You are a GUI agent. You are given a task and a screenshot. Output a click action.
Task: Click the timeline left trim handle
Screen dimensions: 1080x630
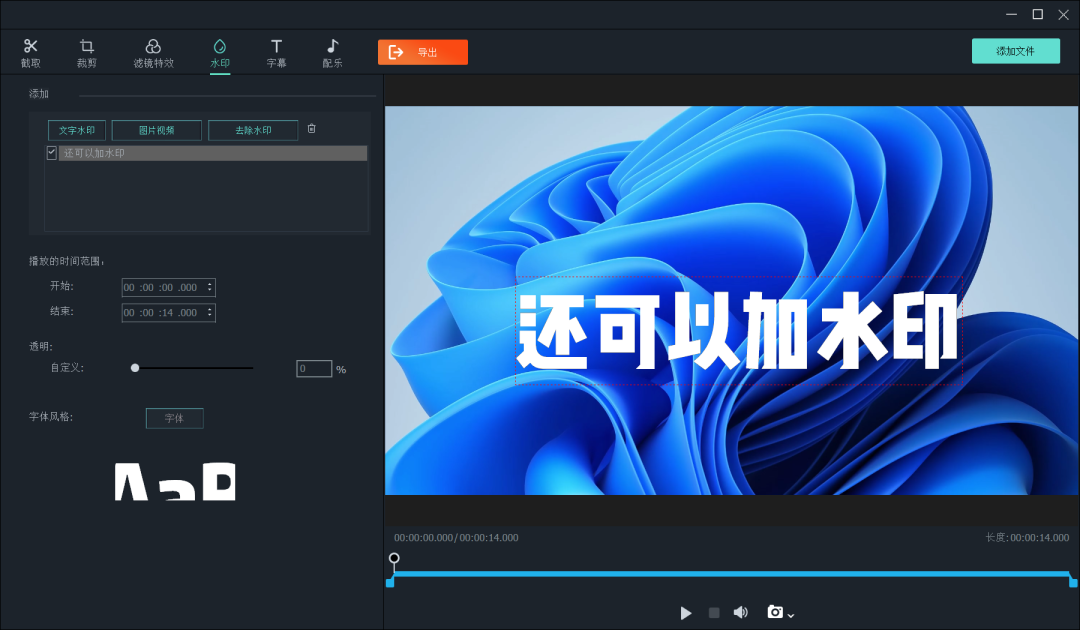coord(390,582)
